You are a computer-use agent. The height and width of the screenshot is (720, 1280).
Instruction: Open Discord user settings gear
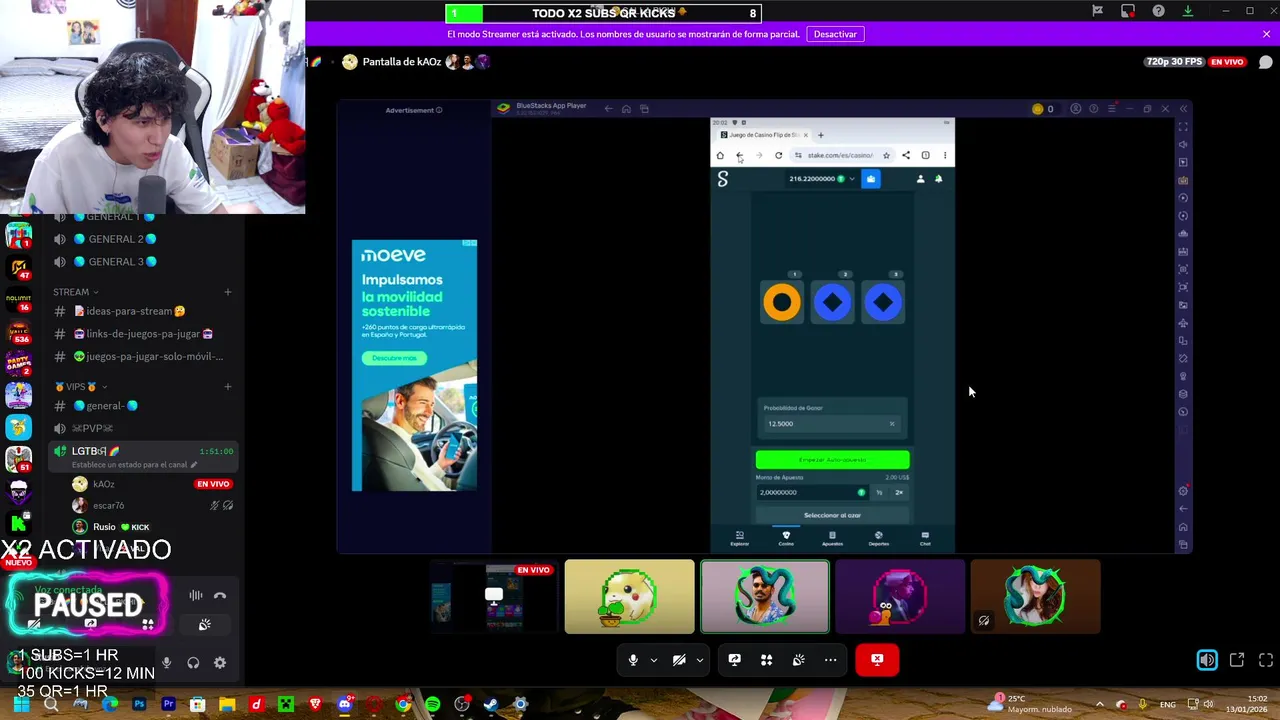coord(220,663)
